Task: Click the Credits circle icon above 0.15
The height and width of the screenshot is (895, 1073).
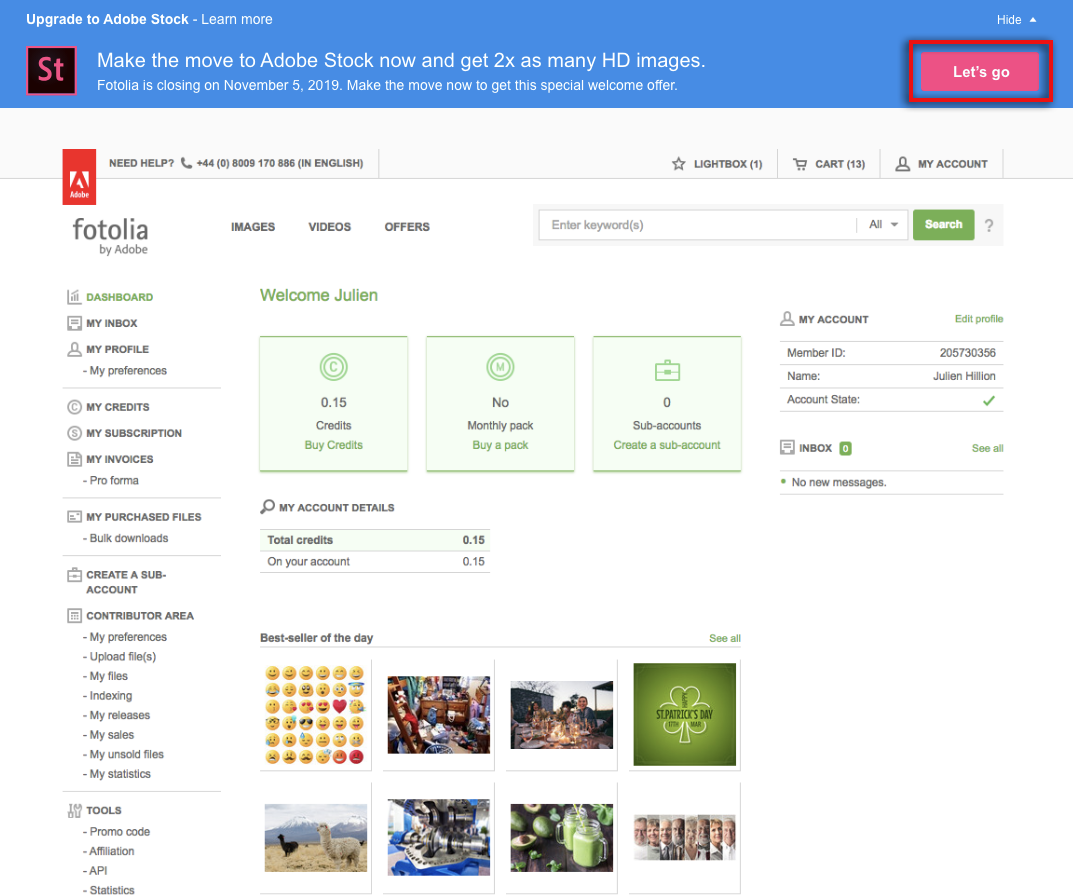Action: coord(333,366)
